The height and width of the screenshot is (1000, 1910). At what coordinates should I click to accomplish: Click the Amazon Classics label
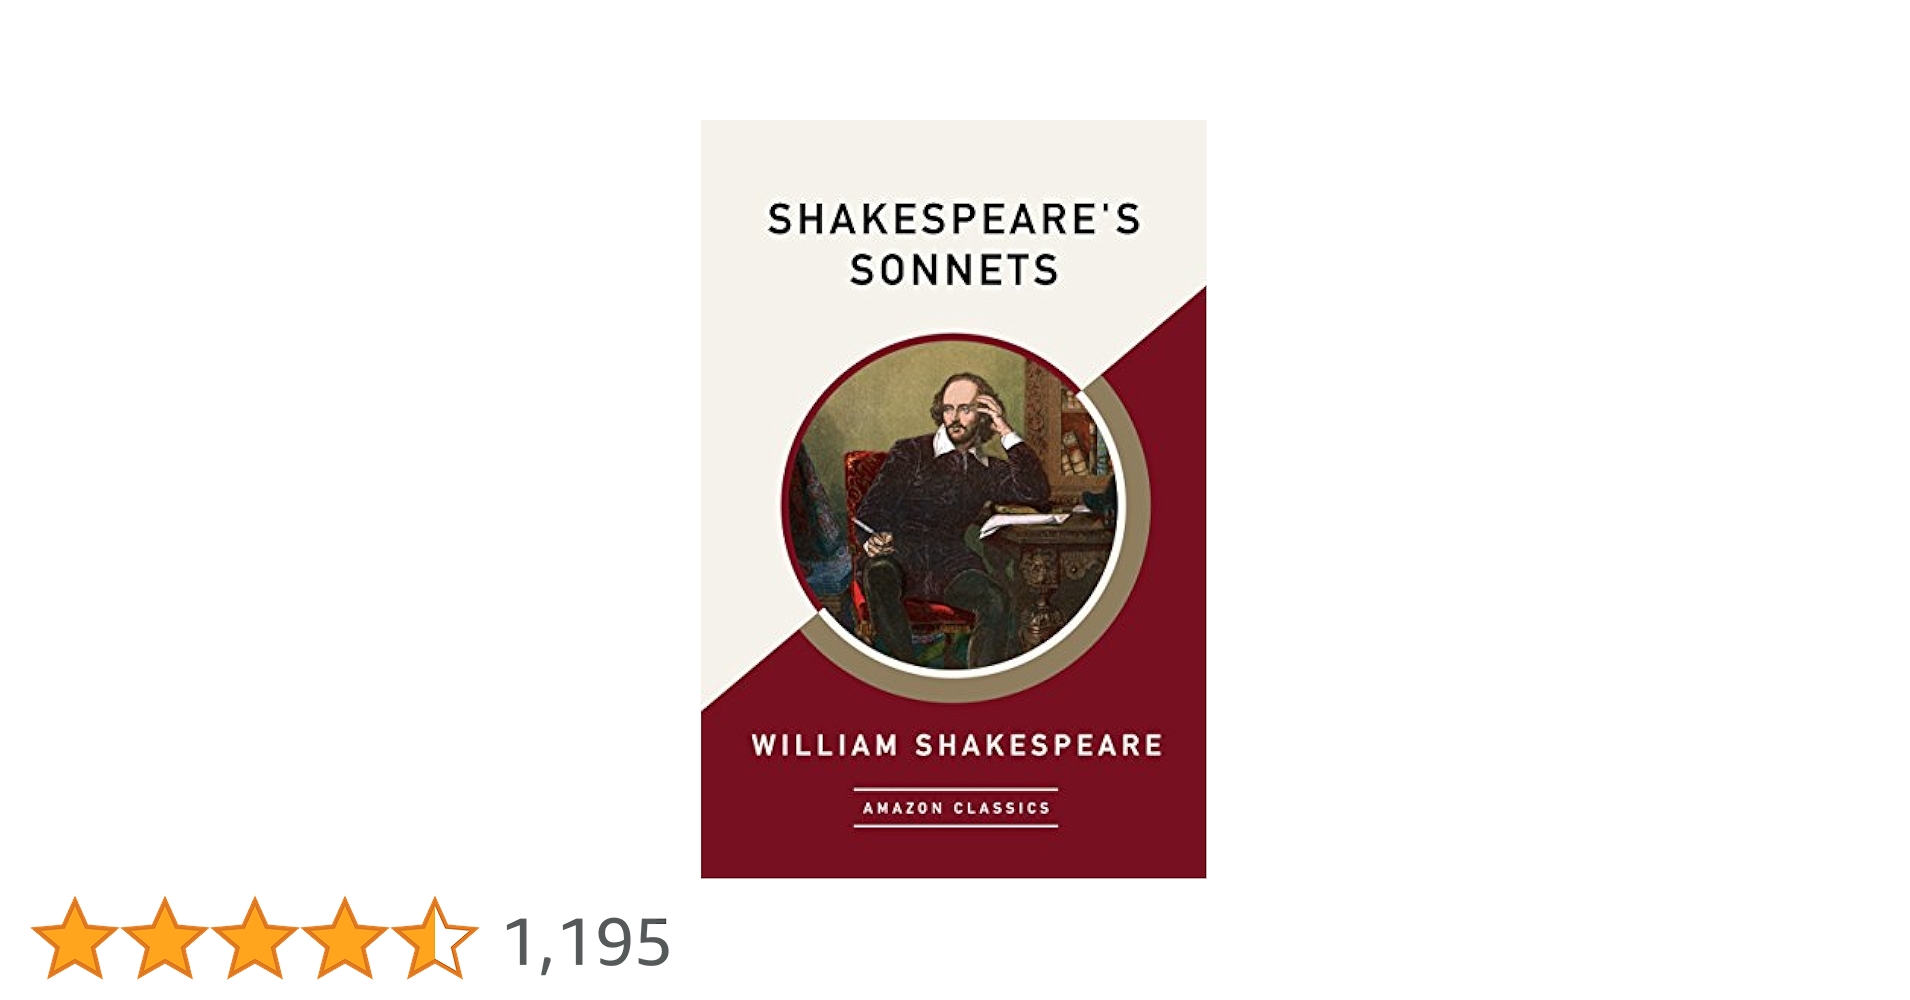[x=956, y=808]
